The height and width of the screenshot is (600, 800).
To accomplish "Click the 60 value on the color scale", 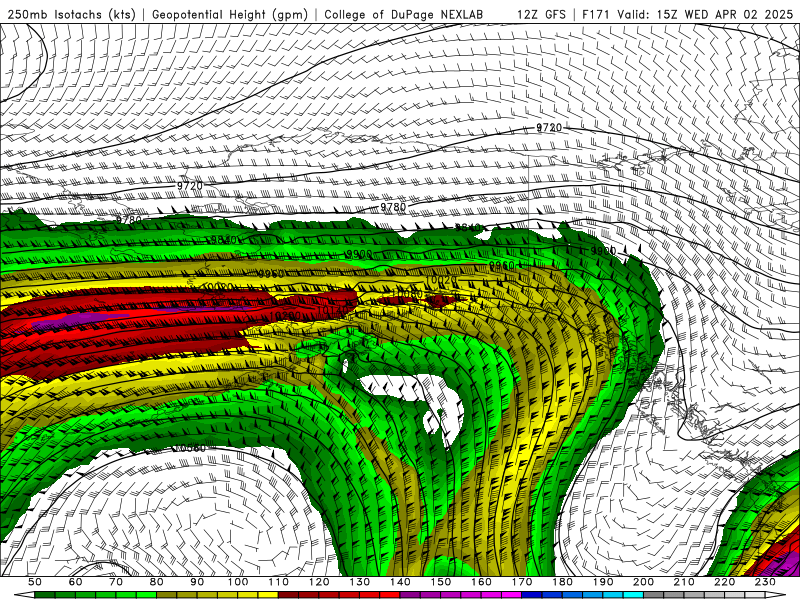I will click(76, 582).
